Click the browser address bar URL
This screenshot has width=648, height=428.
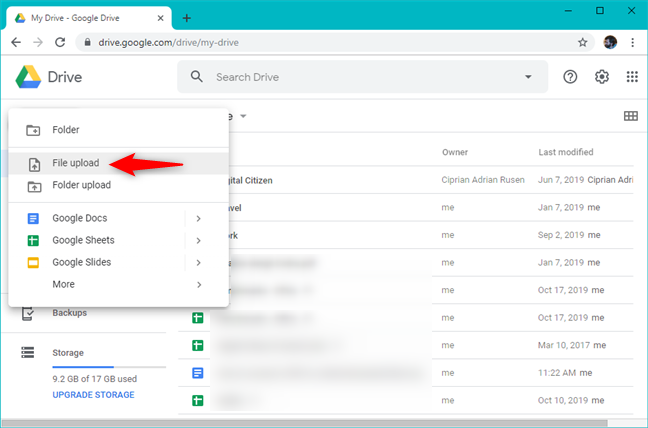(168, 43)
